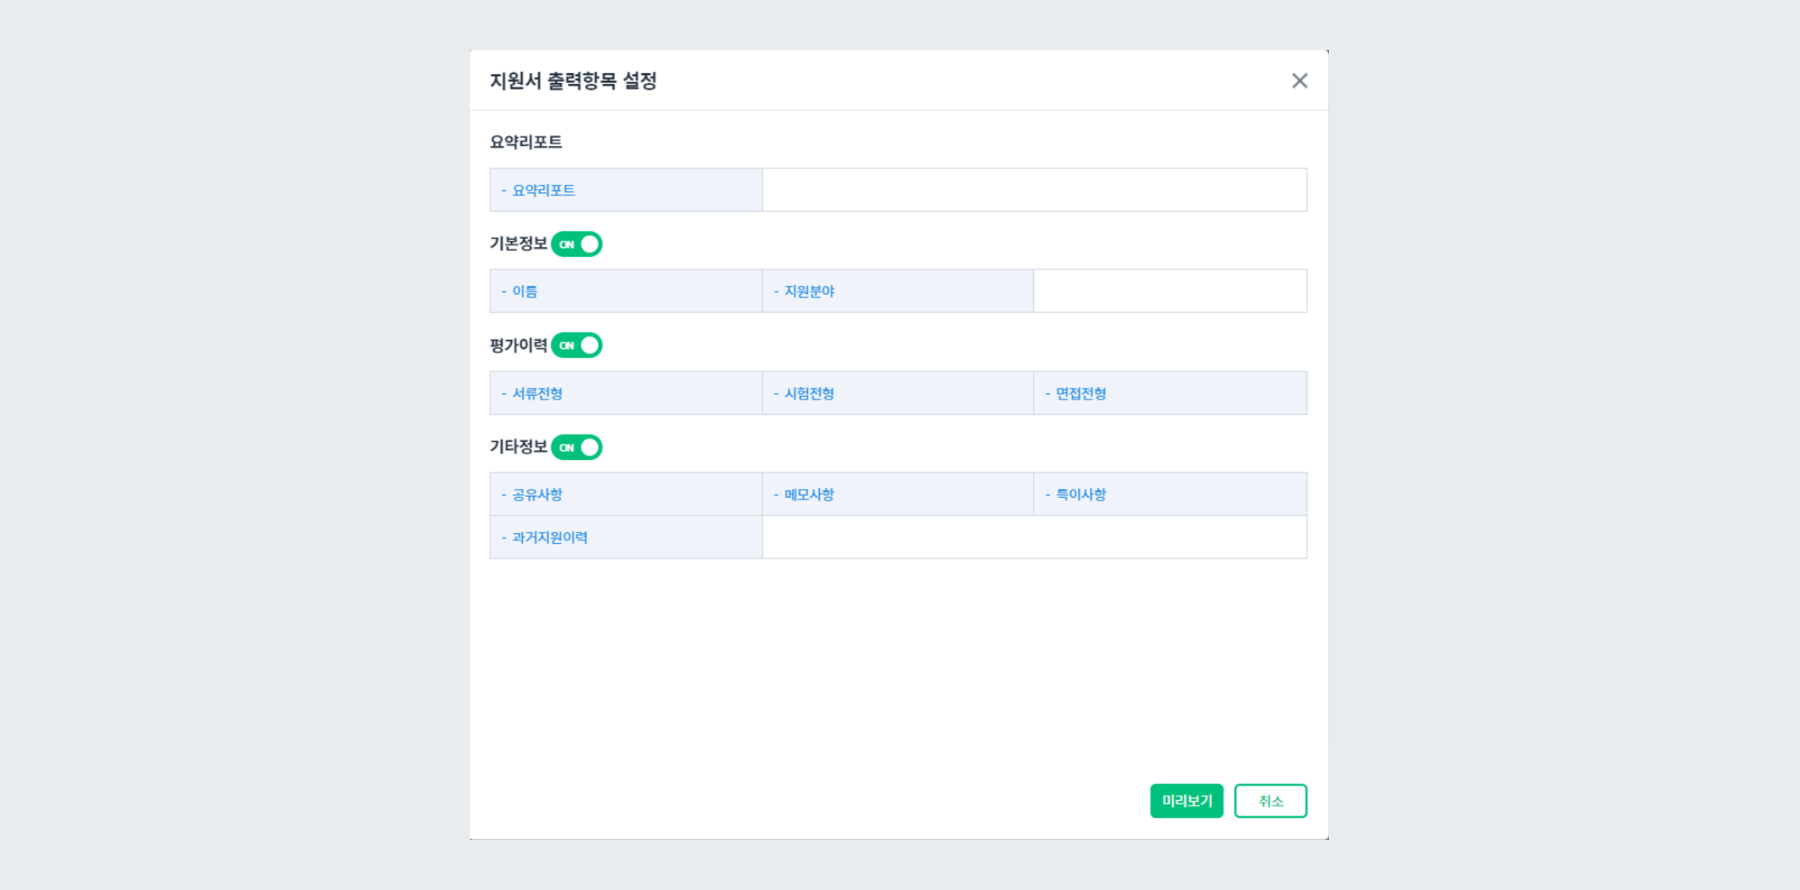
Task: Click the 이름 field under 기본정보
Action: (625, 290)
